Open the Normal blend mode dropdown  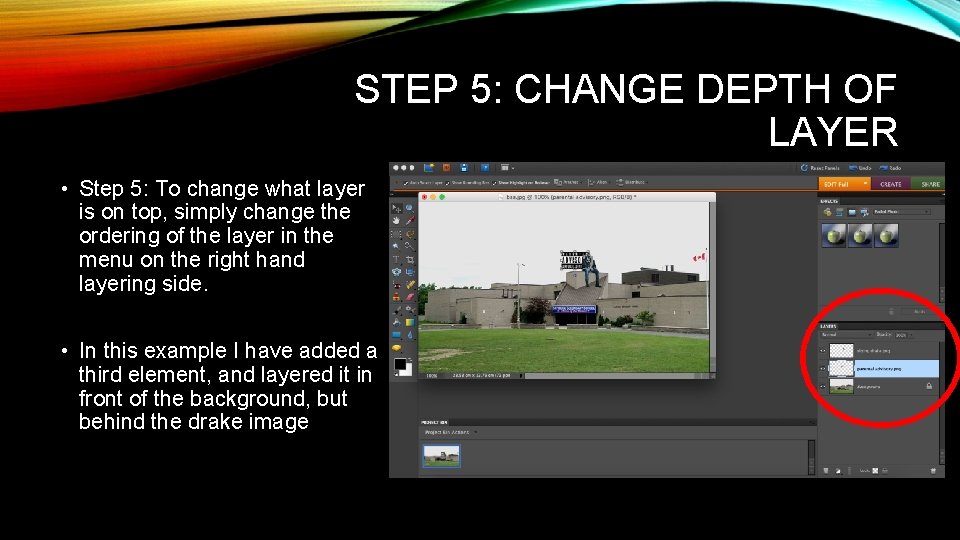847,335
